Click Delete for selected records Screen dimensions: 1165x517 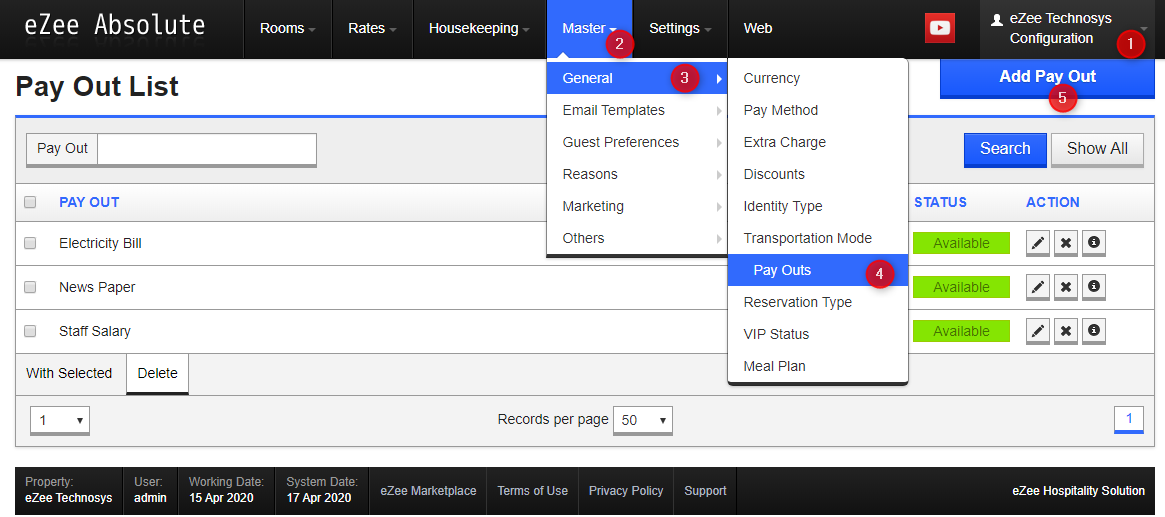pyautogui.click(x=158, y=374)
